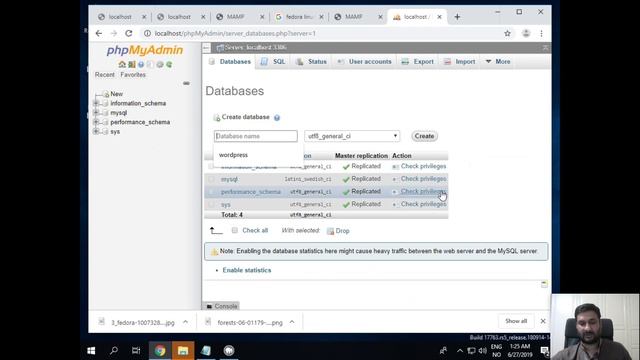Close the downloads bar
This screenshot has width=640, height=360.
[x=543, y=321]
